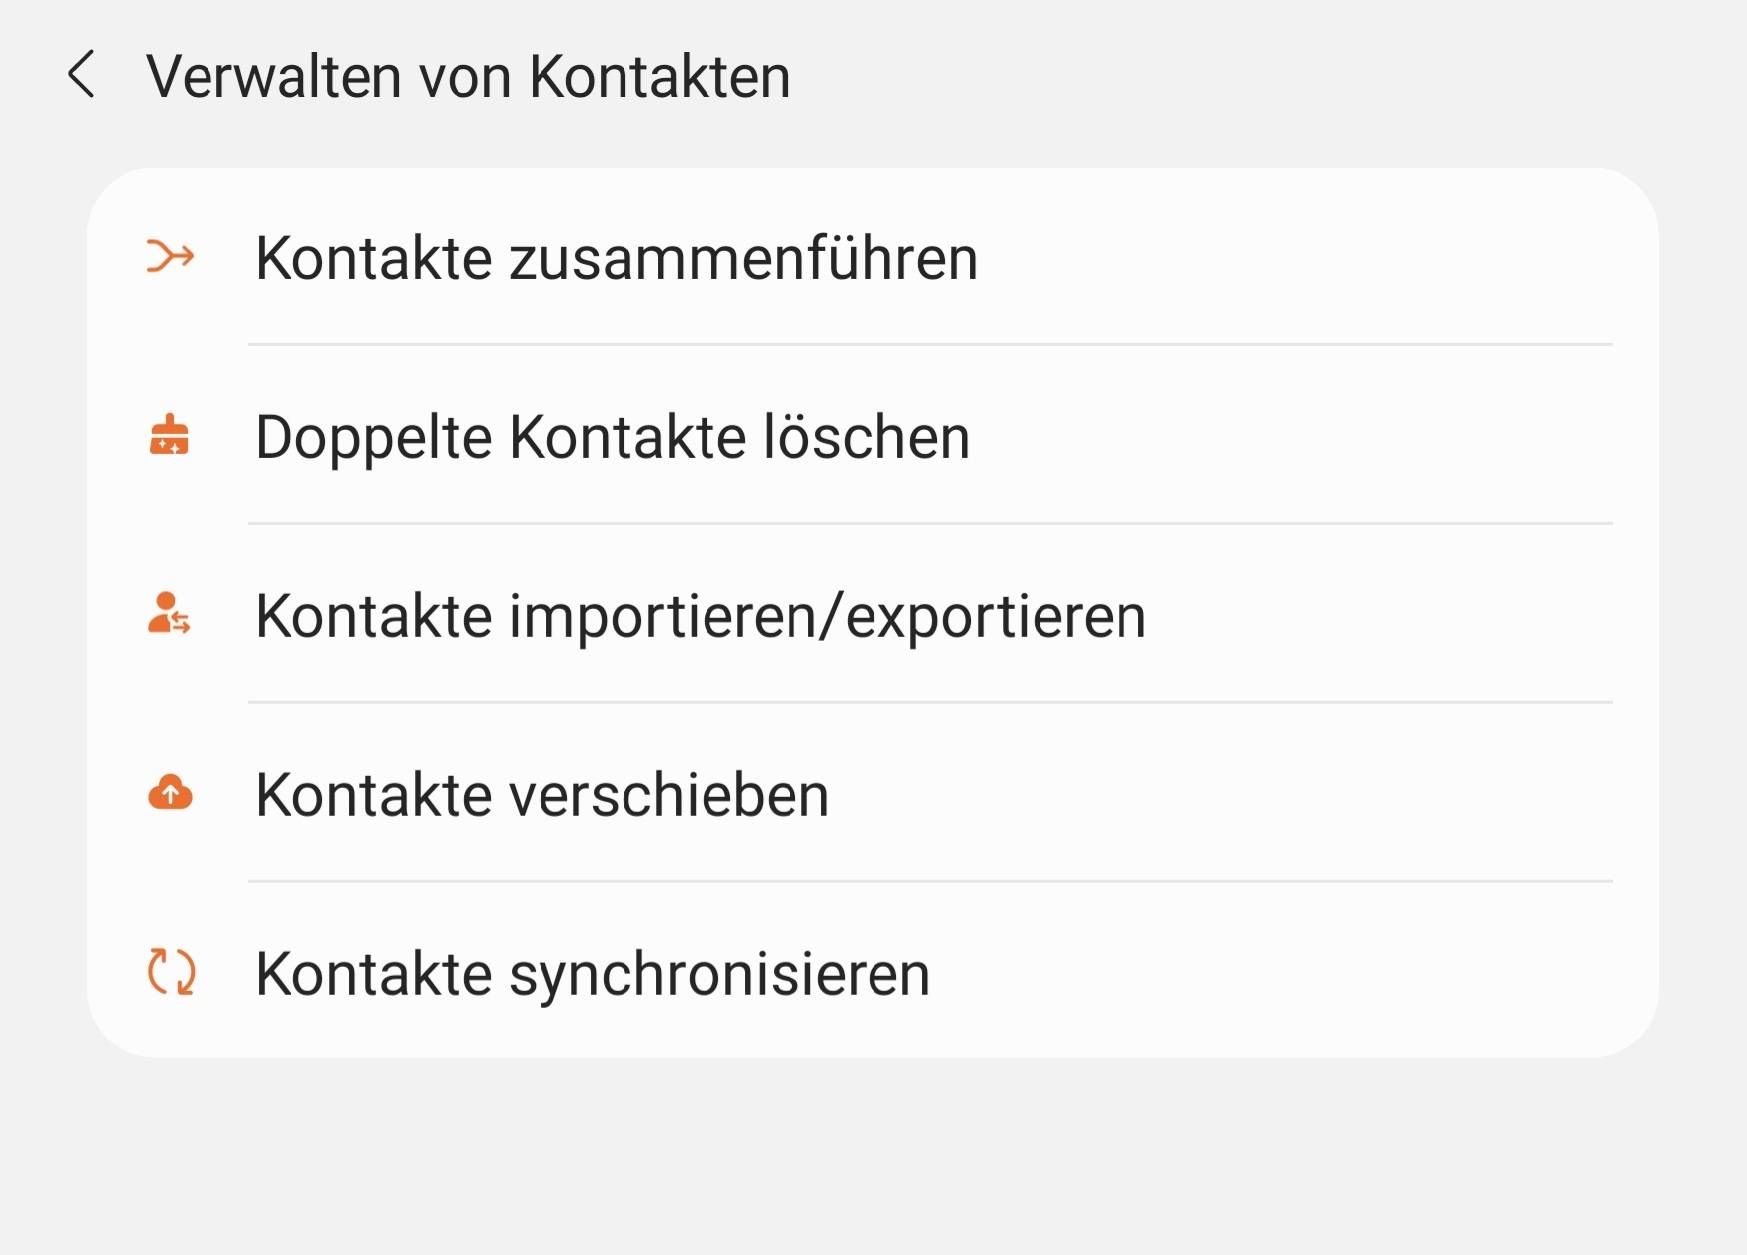Tap the word Kontakten in the header
The image size is (1747, 1255).
pyautogui.click(x=660, y=76)
